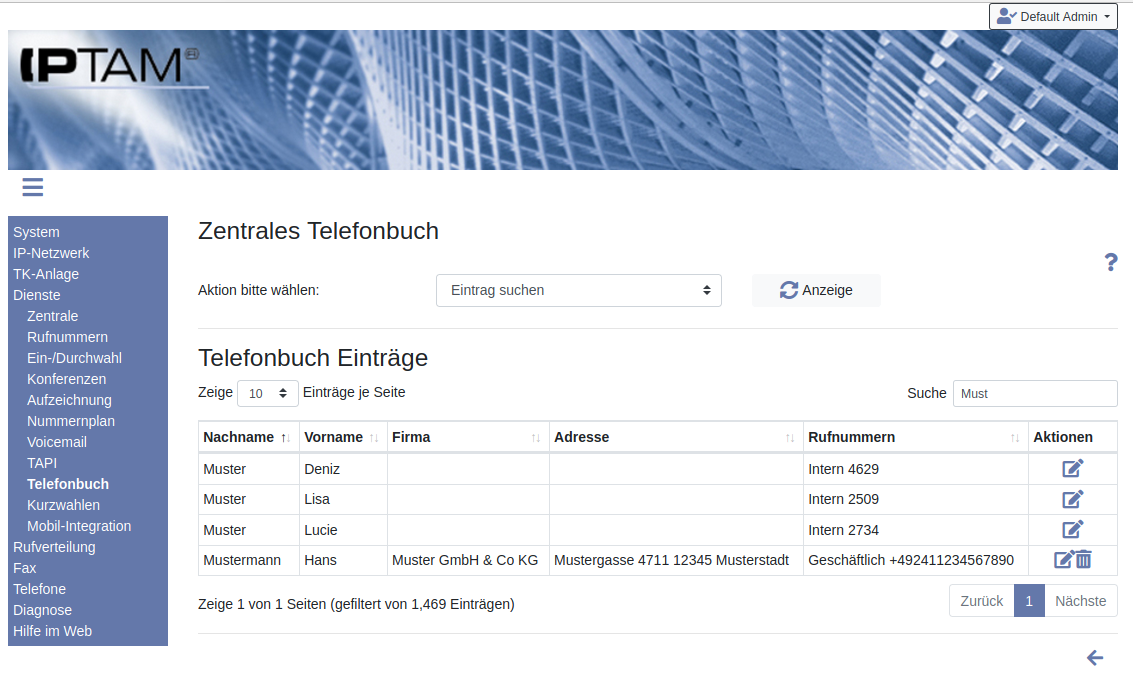Delete the Hans Mustermann entry
Screen dimensions: 1133x677
(x=1084, y=560)
